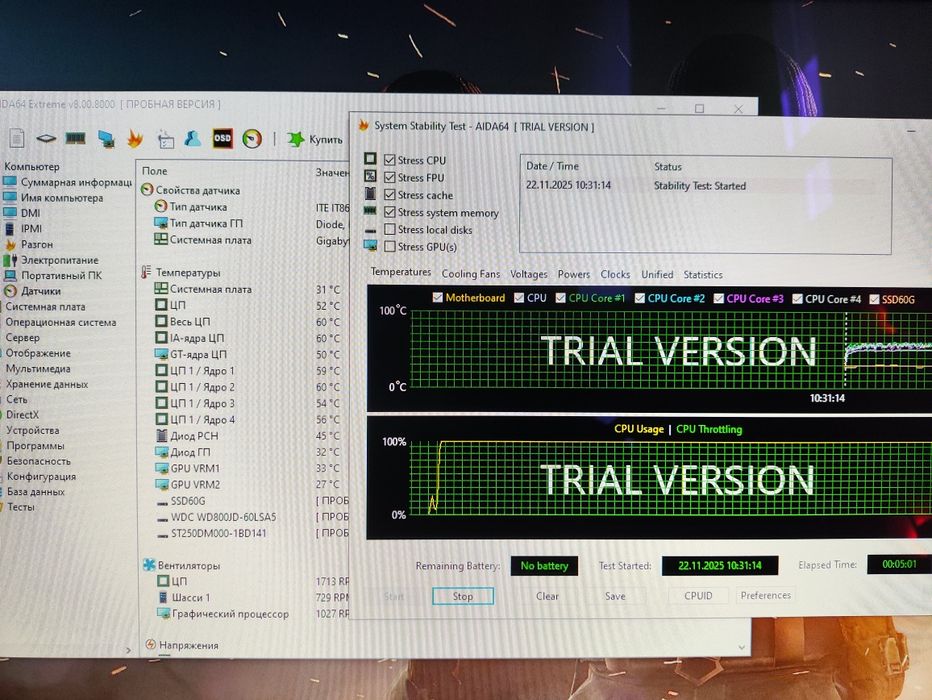This screenshot has height=700, width=932.
Task: Open the Statistics tab
Action: (703, 275)
